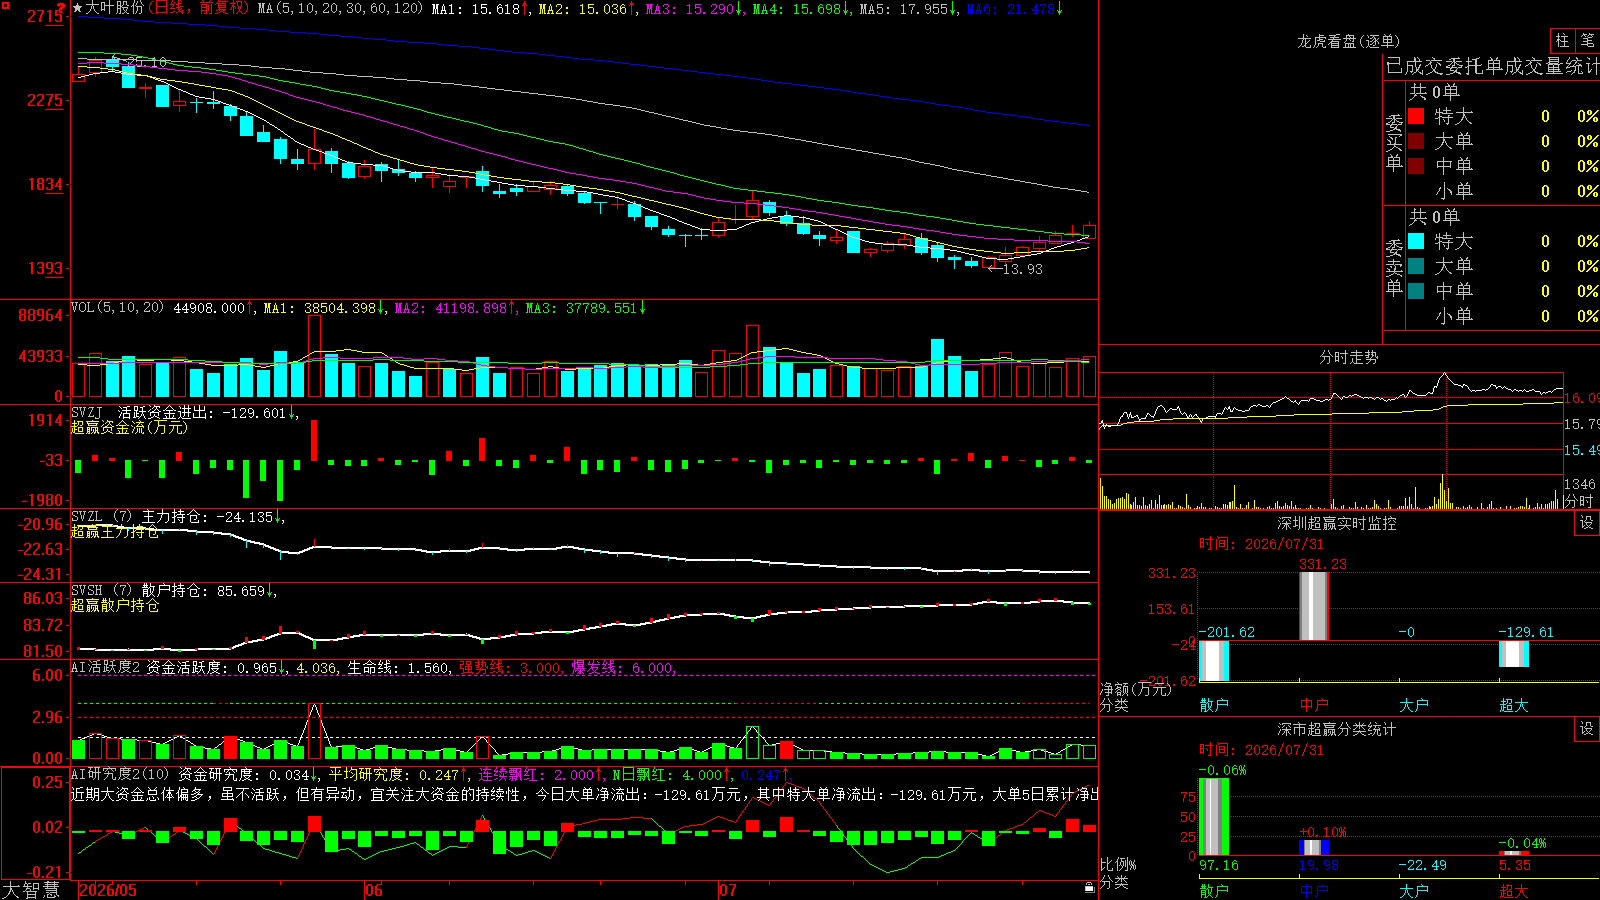The image size is (1600, 900).
Task: Click the 分时 label beside the intraday volume
Action: pos(1578,501)
